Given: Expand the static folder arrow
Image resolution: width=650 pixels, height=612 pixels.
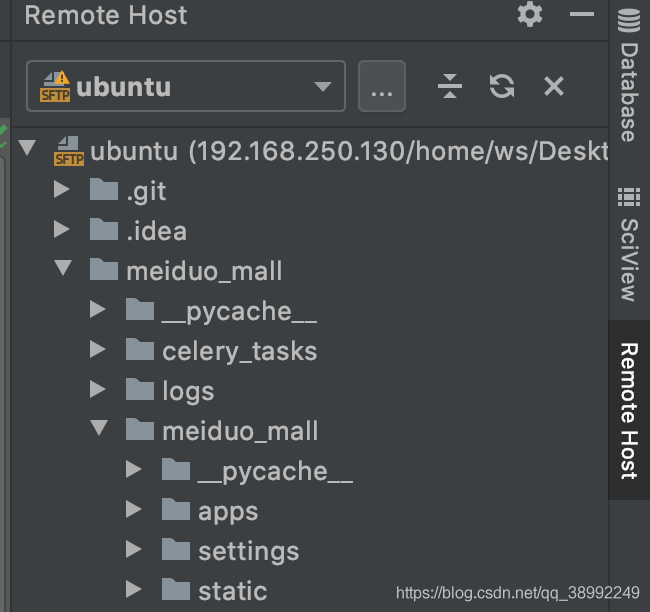Looking at the screenshot, I should (134, 589).
